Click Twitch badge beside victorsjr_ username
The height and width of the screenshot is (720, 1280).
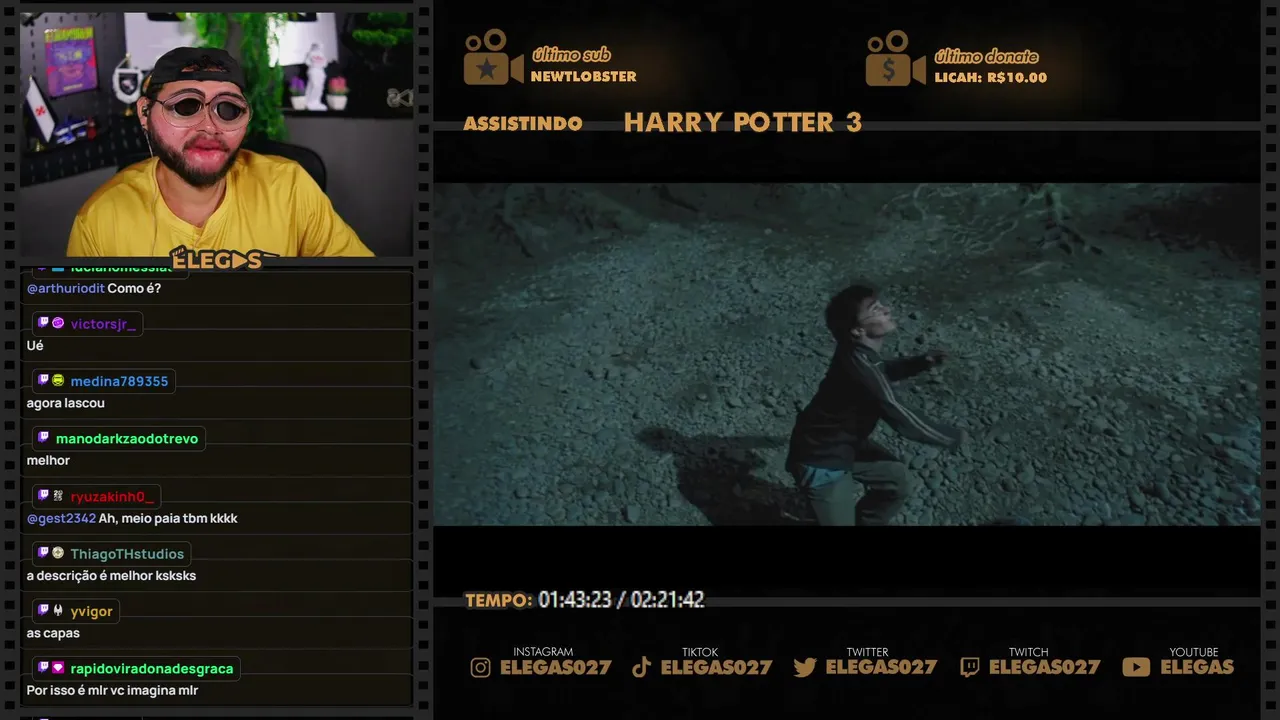pyautogui.click(x=43, y=323)
